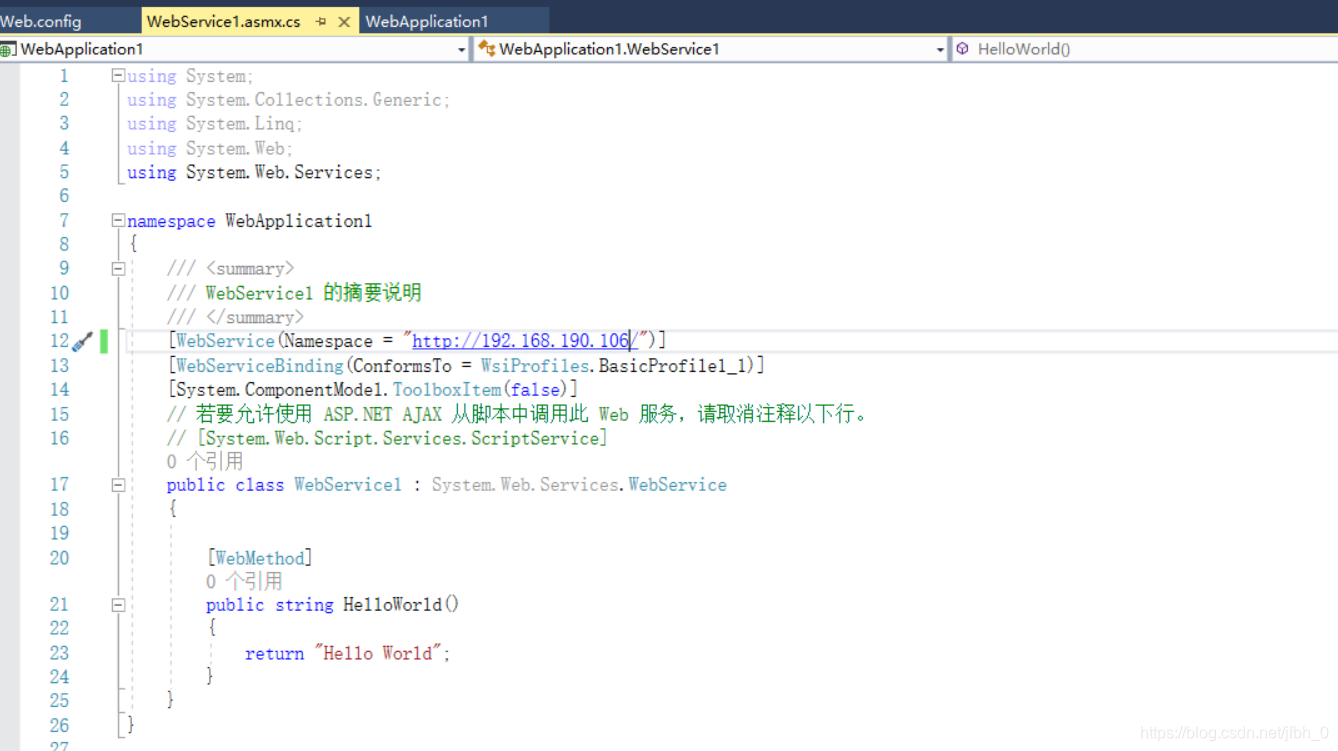Viewport: 1338px width, 751px height.
Task: Click line number 20 in margin
Action: point(60,558)
